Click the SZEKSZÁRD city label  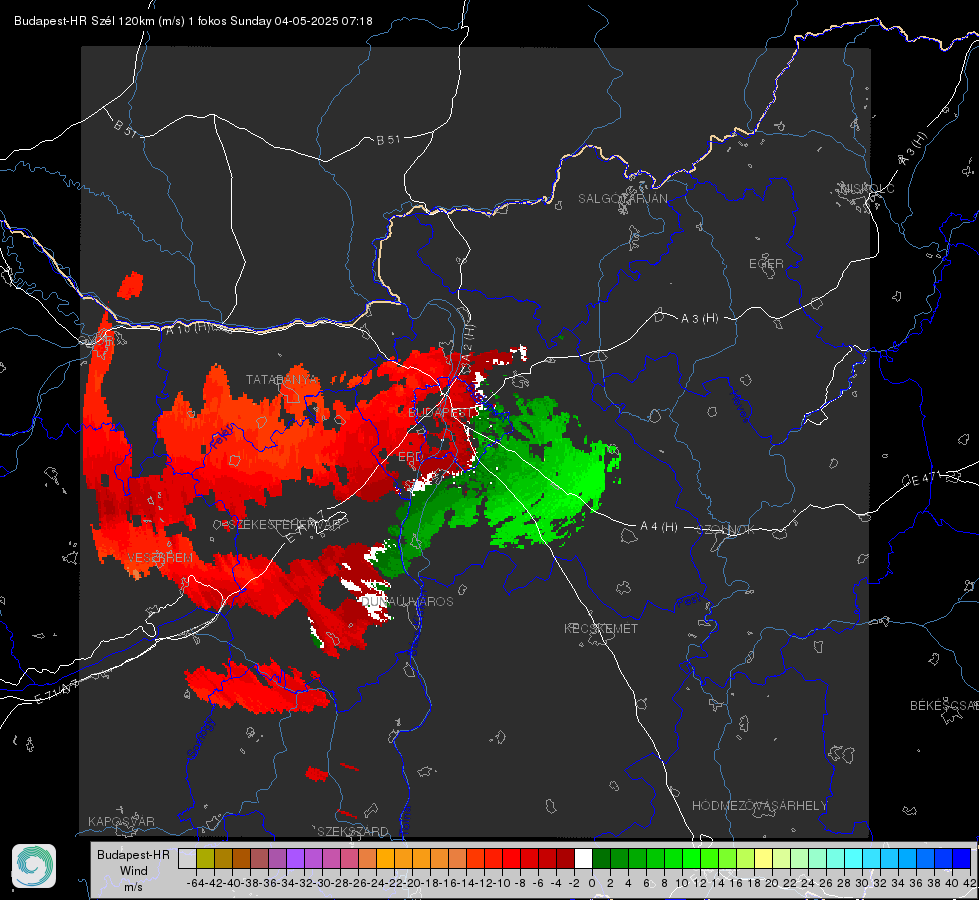(353, 831)
